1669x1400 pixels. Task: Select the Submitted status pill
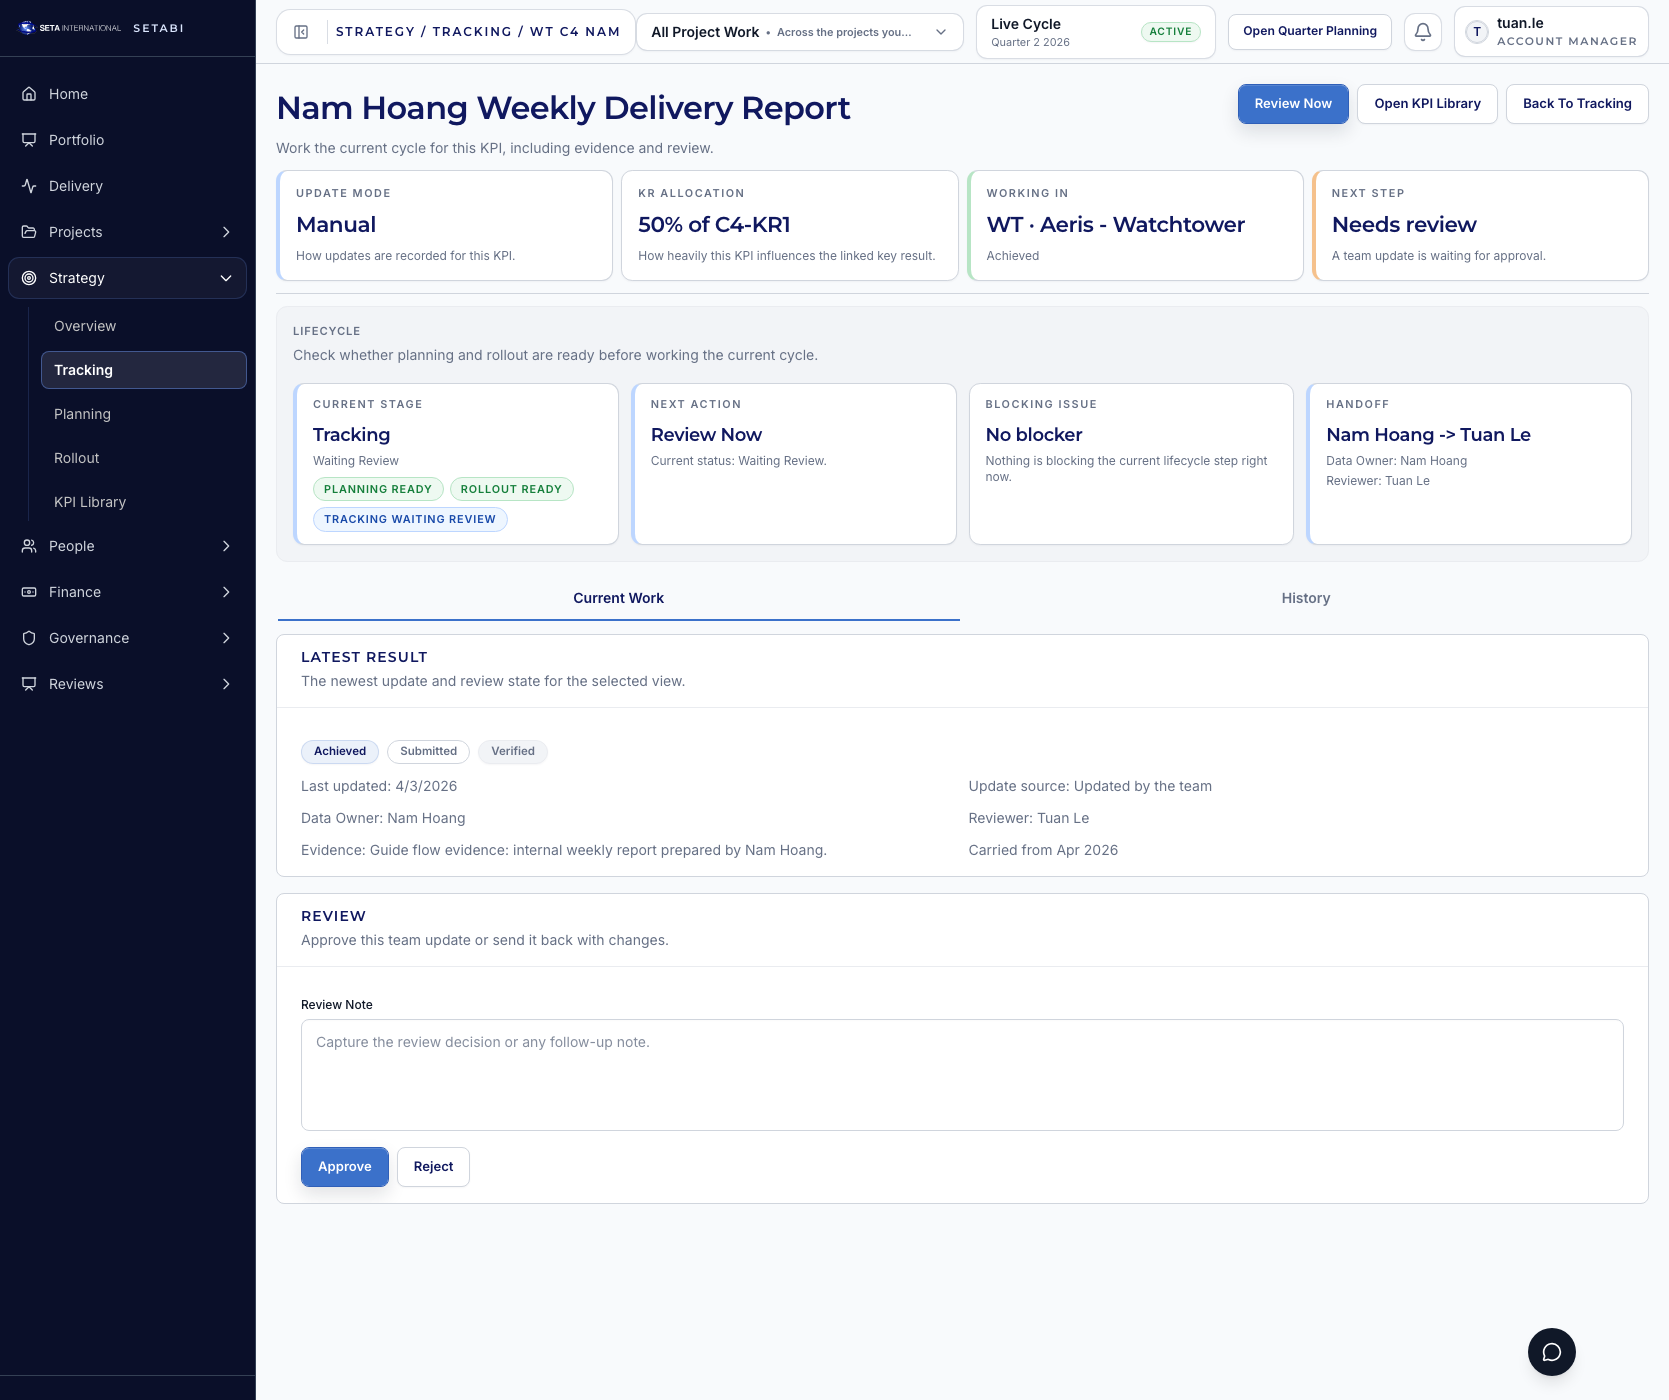(428, 751)
